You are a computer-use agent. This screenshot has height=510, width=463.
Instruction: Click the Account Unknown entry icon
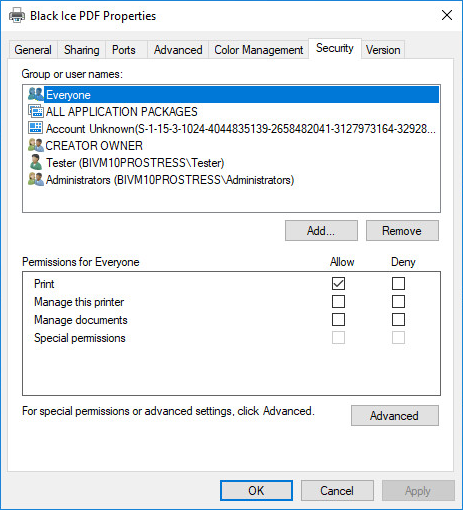tap(36, 128)
